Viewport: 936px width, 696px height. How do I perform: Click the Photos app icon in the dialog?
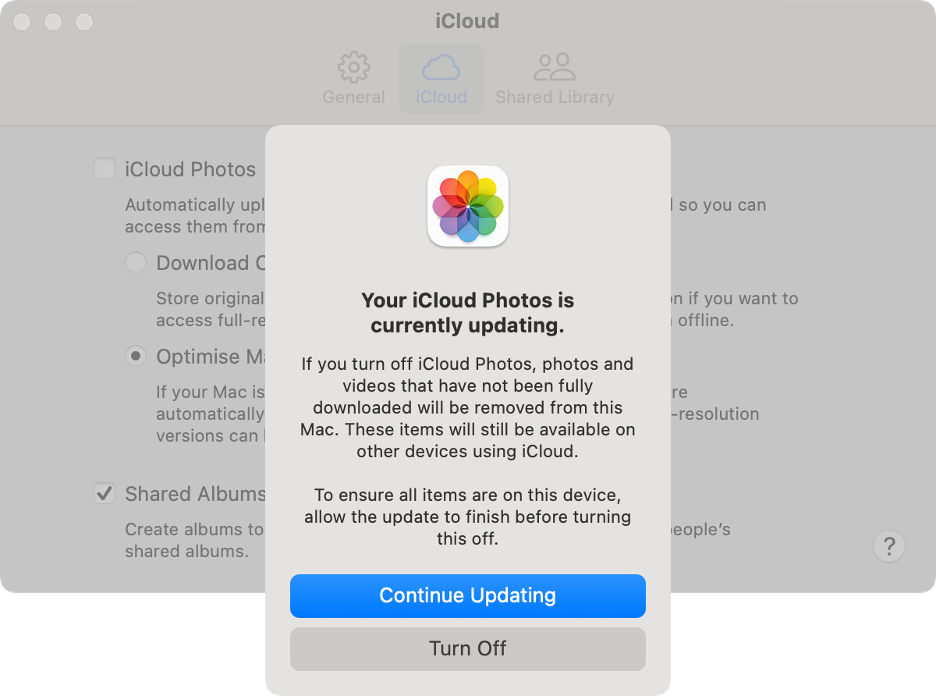[467, 207]
